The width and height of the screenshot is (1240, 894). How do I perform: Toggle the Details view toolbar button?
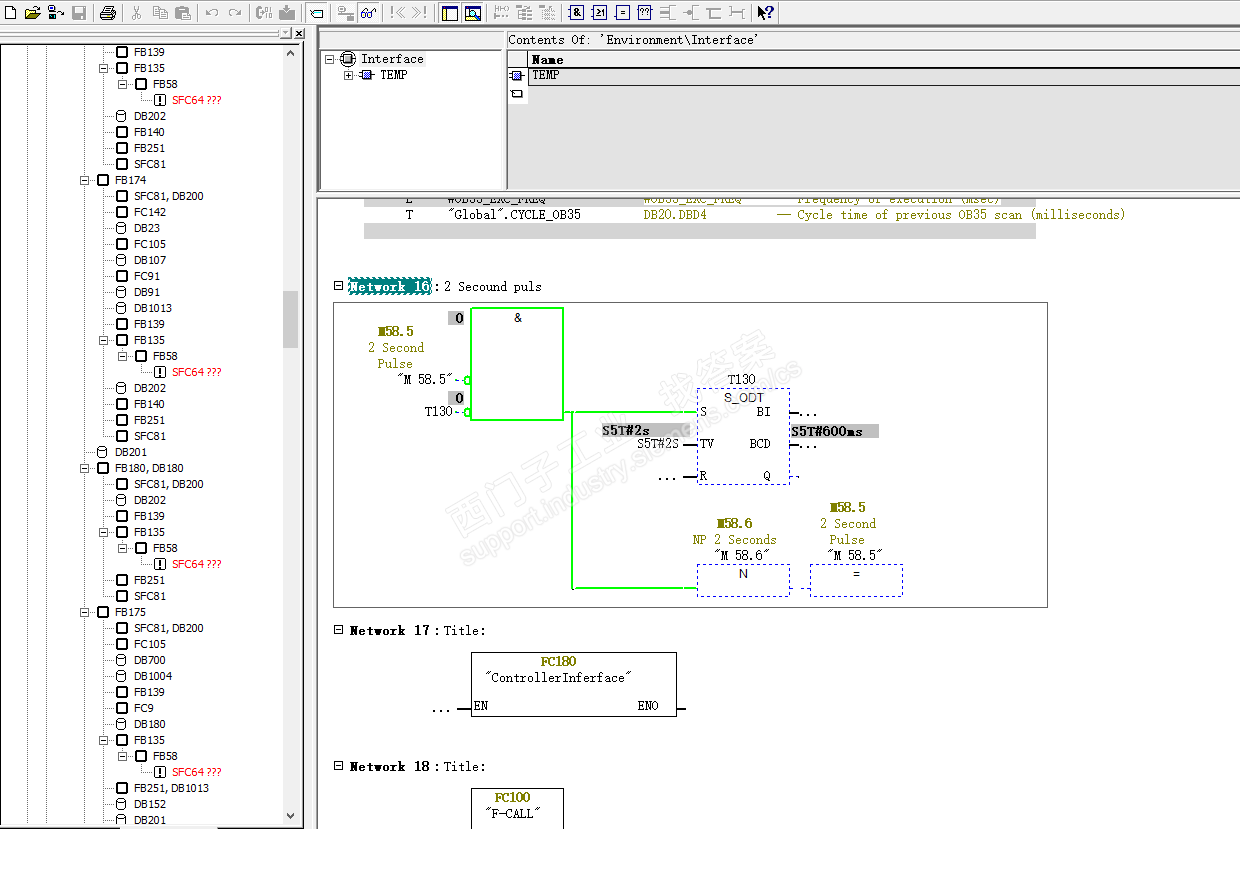tap(473, 13)
